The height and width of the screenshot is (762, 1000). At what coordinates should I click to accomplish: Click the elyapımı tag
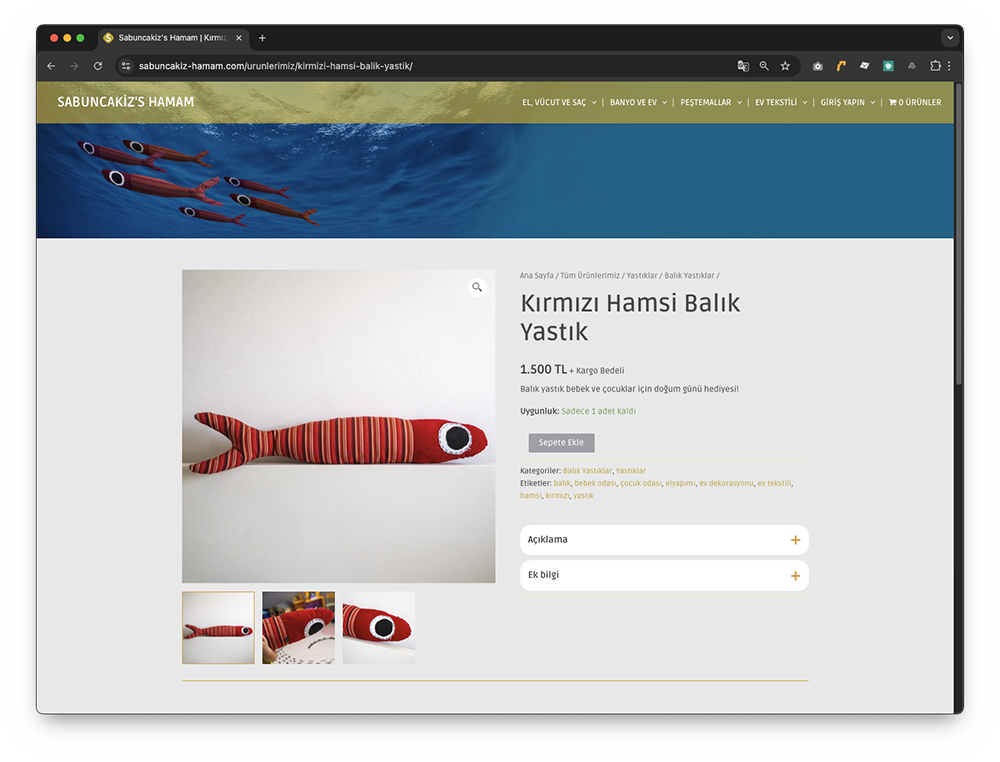[x=680, y=483]
